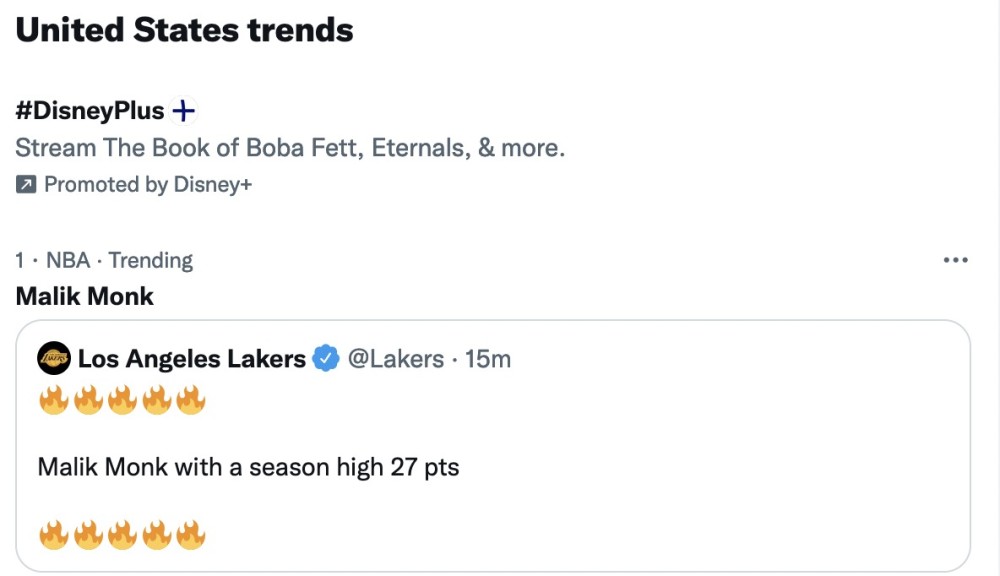Click middle fire emoji in bottom row

point(122,535)
